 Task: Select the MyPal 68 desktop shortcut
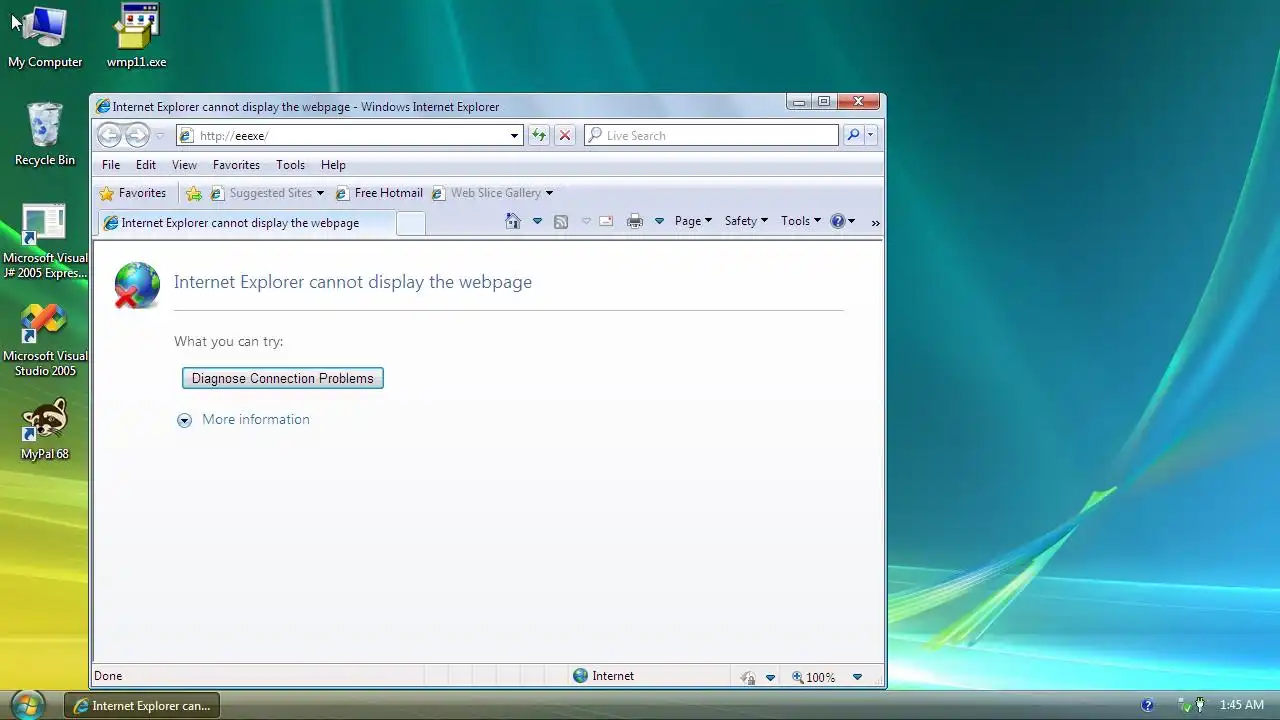click(45, 430)
